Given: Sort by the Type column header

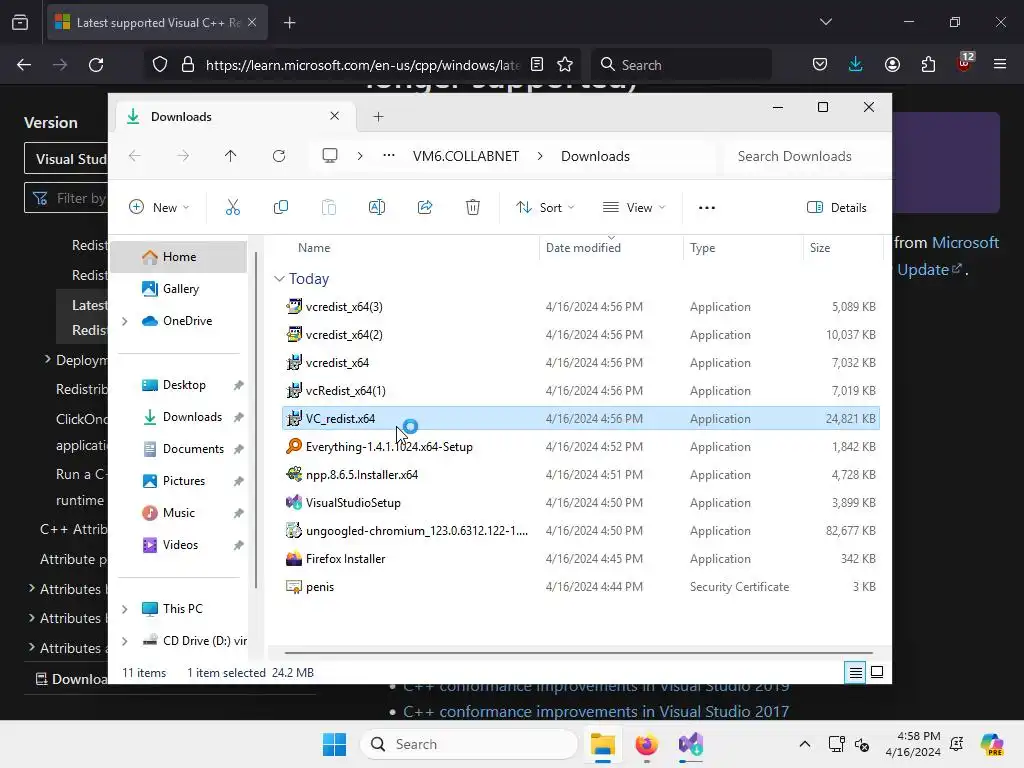Looking at the screenshot, I should [x=703, y=248].
